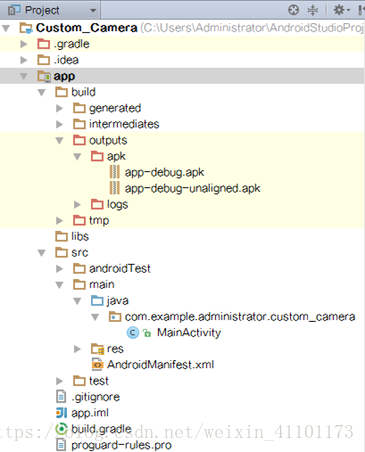Image resolution: width=365 pixels, height=452 pixels.
Task: Click the MainActivity class icon
Action: [133, 333]
